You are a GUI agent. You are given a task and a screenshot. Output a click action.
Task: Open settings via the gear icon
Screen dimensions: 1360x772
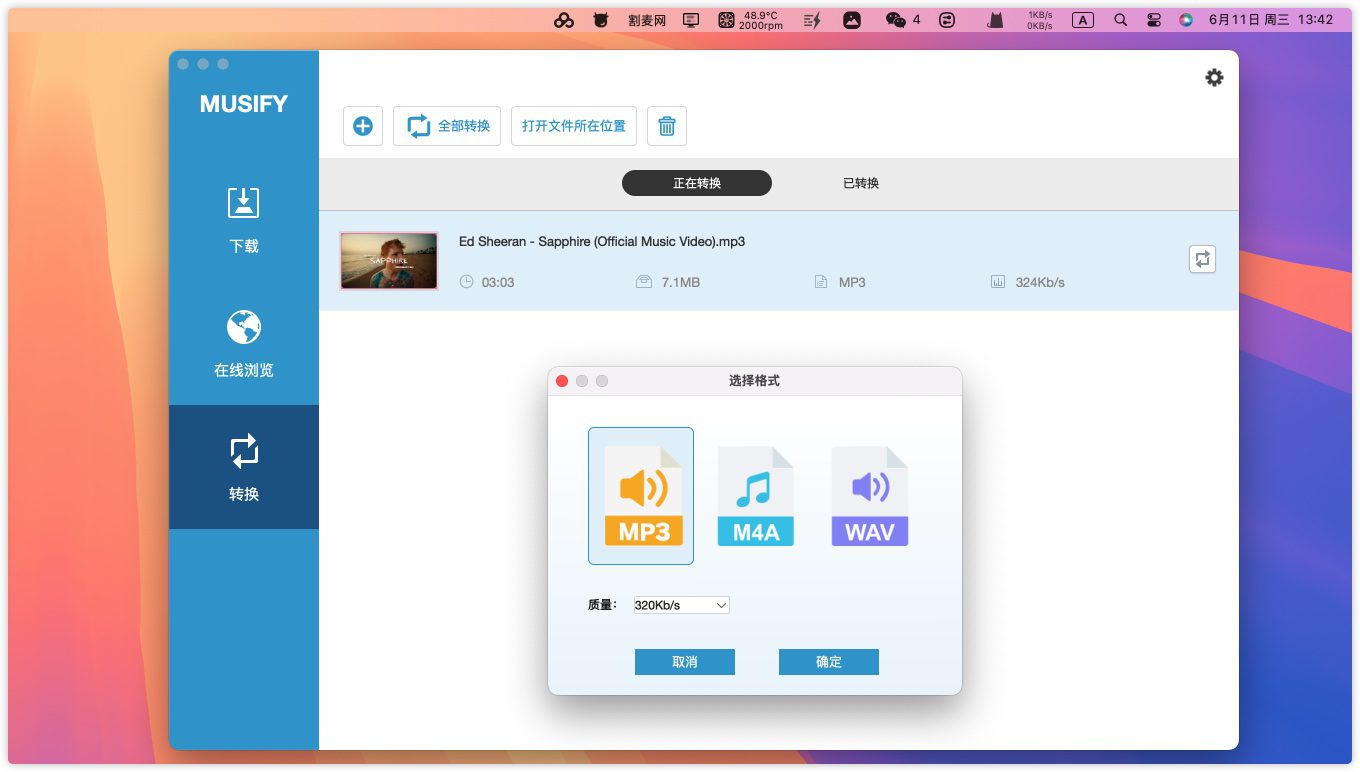coord(1214,78)
